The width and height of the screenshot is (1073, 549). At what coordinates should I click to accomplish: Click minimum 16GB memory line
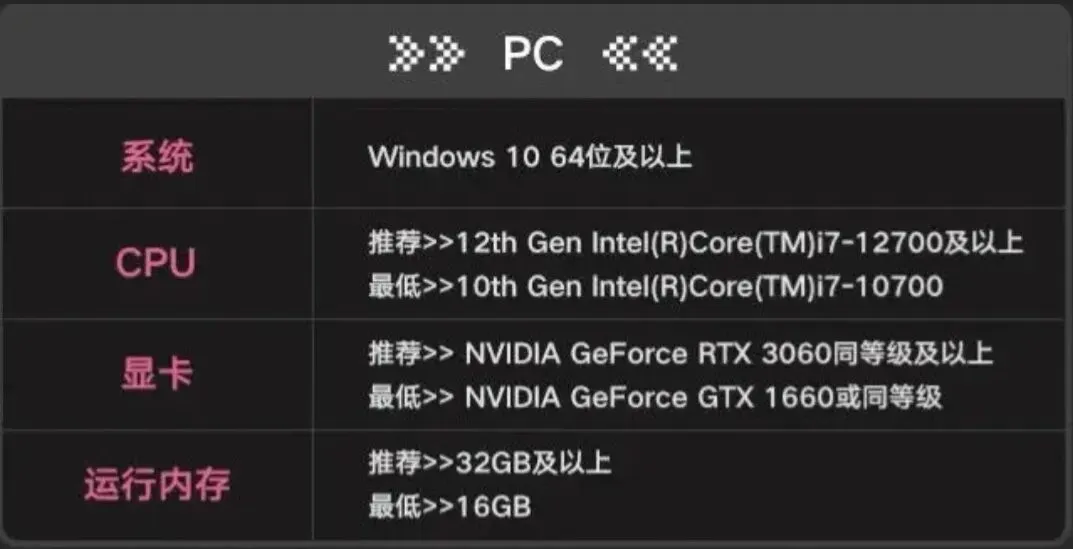click(x=450, y=507)
